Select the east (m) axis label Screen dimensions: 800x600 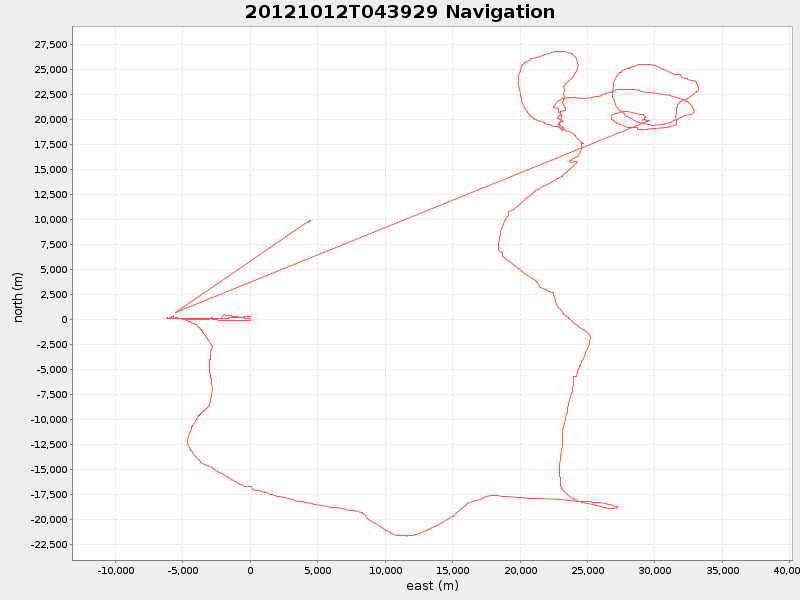(429, 586)
